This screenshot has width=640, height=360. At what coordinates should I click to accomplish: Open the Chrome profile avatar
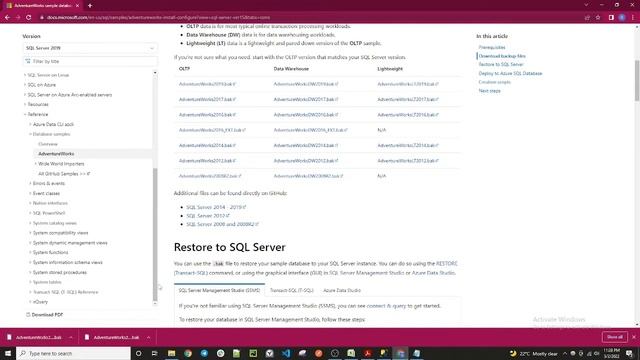tap(622, 18)
